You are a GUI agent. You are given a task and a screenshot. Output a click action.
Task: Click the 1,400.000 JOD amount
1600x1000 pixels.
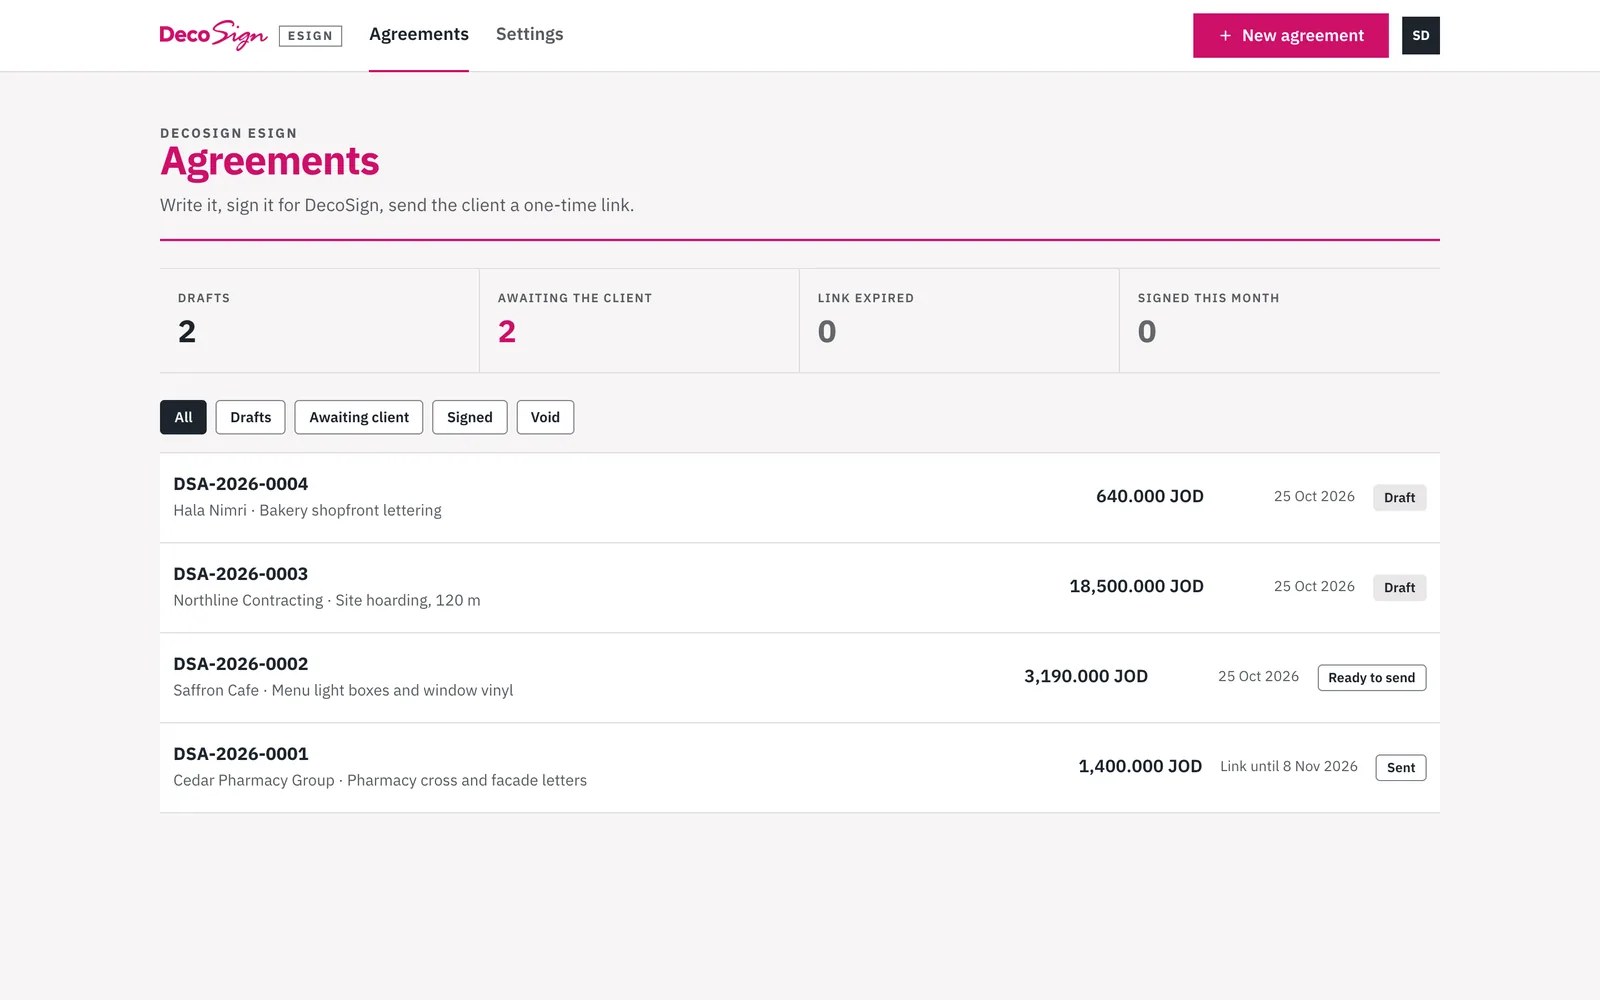(x=1140, y=766)
